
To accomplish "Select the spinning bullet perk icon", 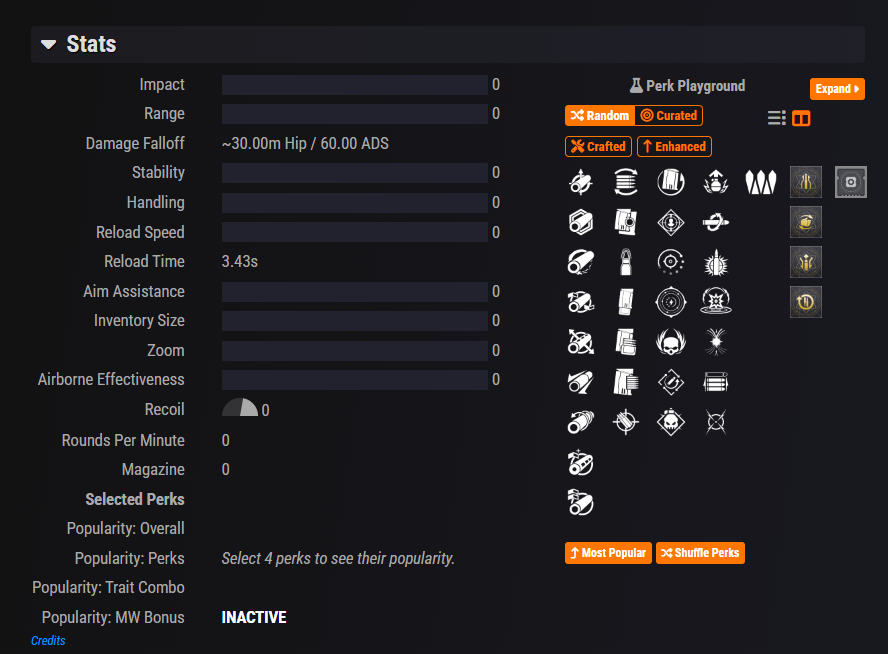I will [x=716, y=222].
